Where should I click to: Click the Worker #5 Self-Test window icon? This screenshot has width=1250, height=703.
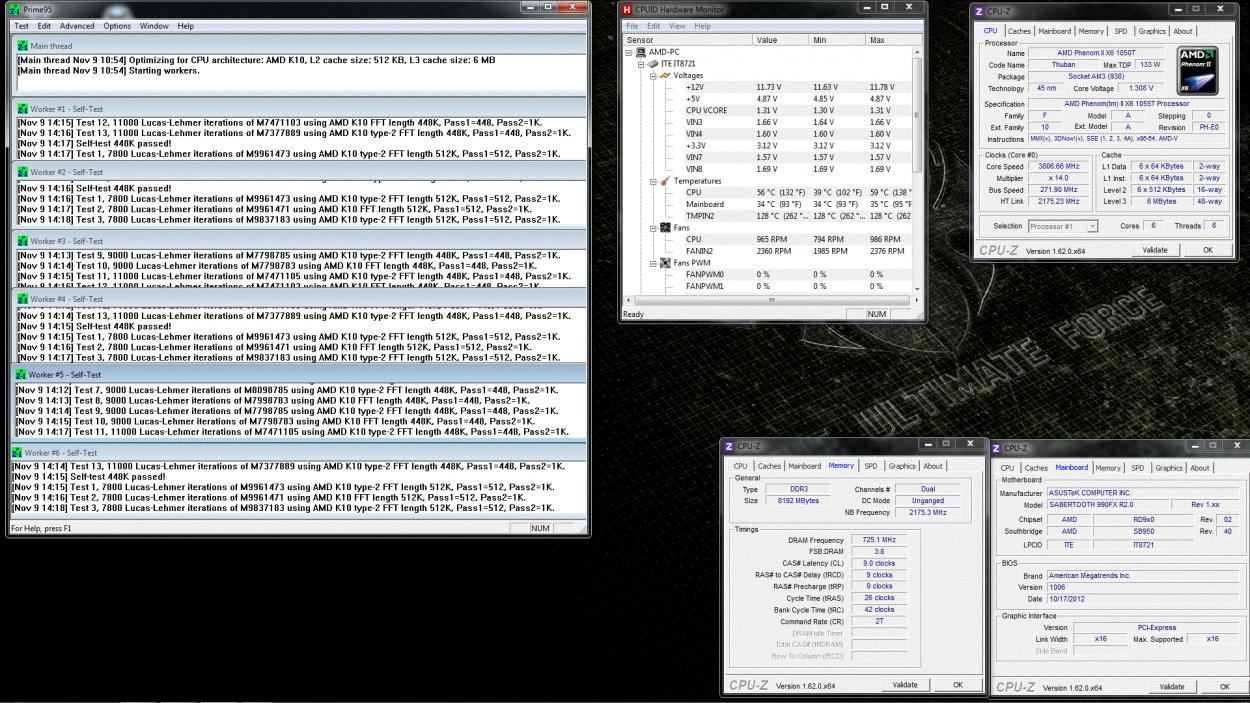23,374
